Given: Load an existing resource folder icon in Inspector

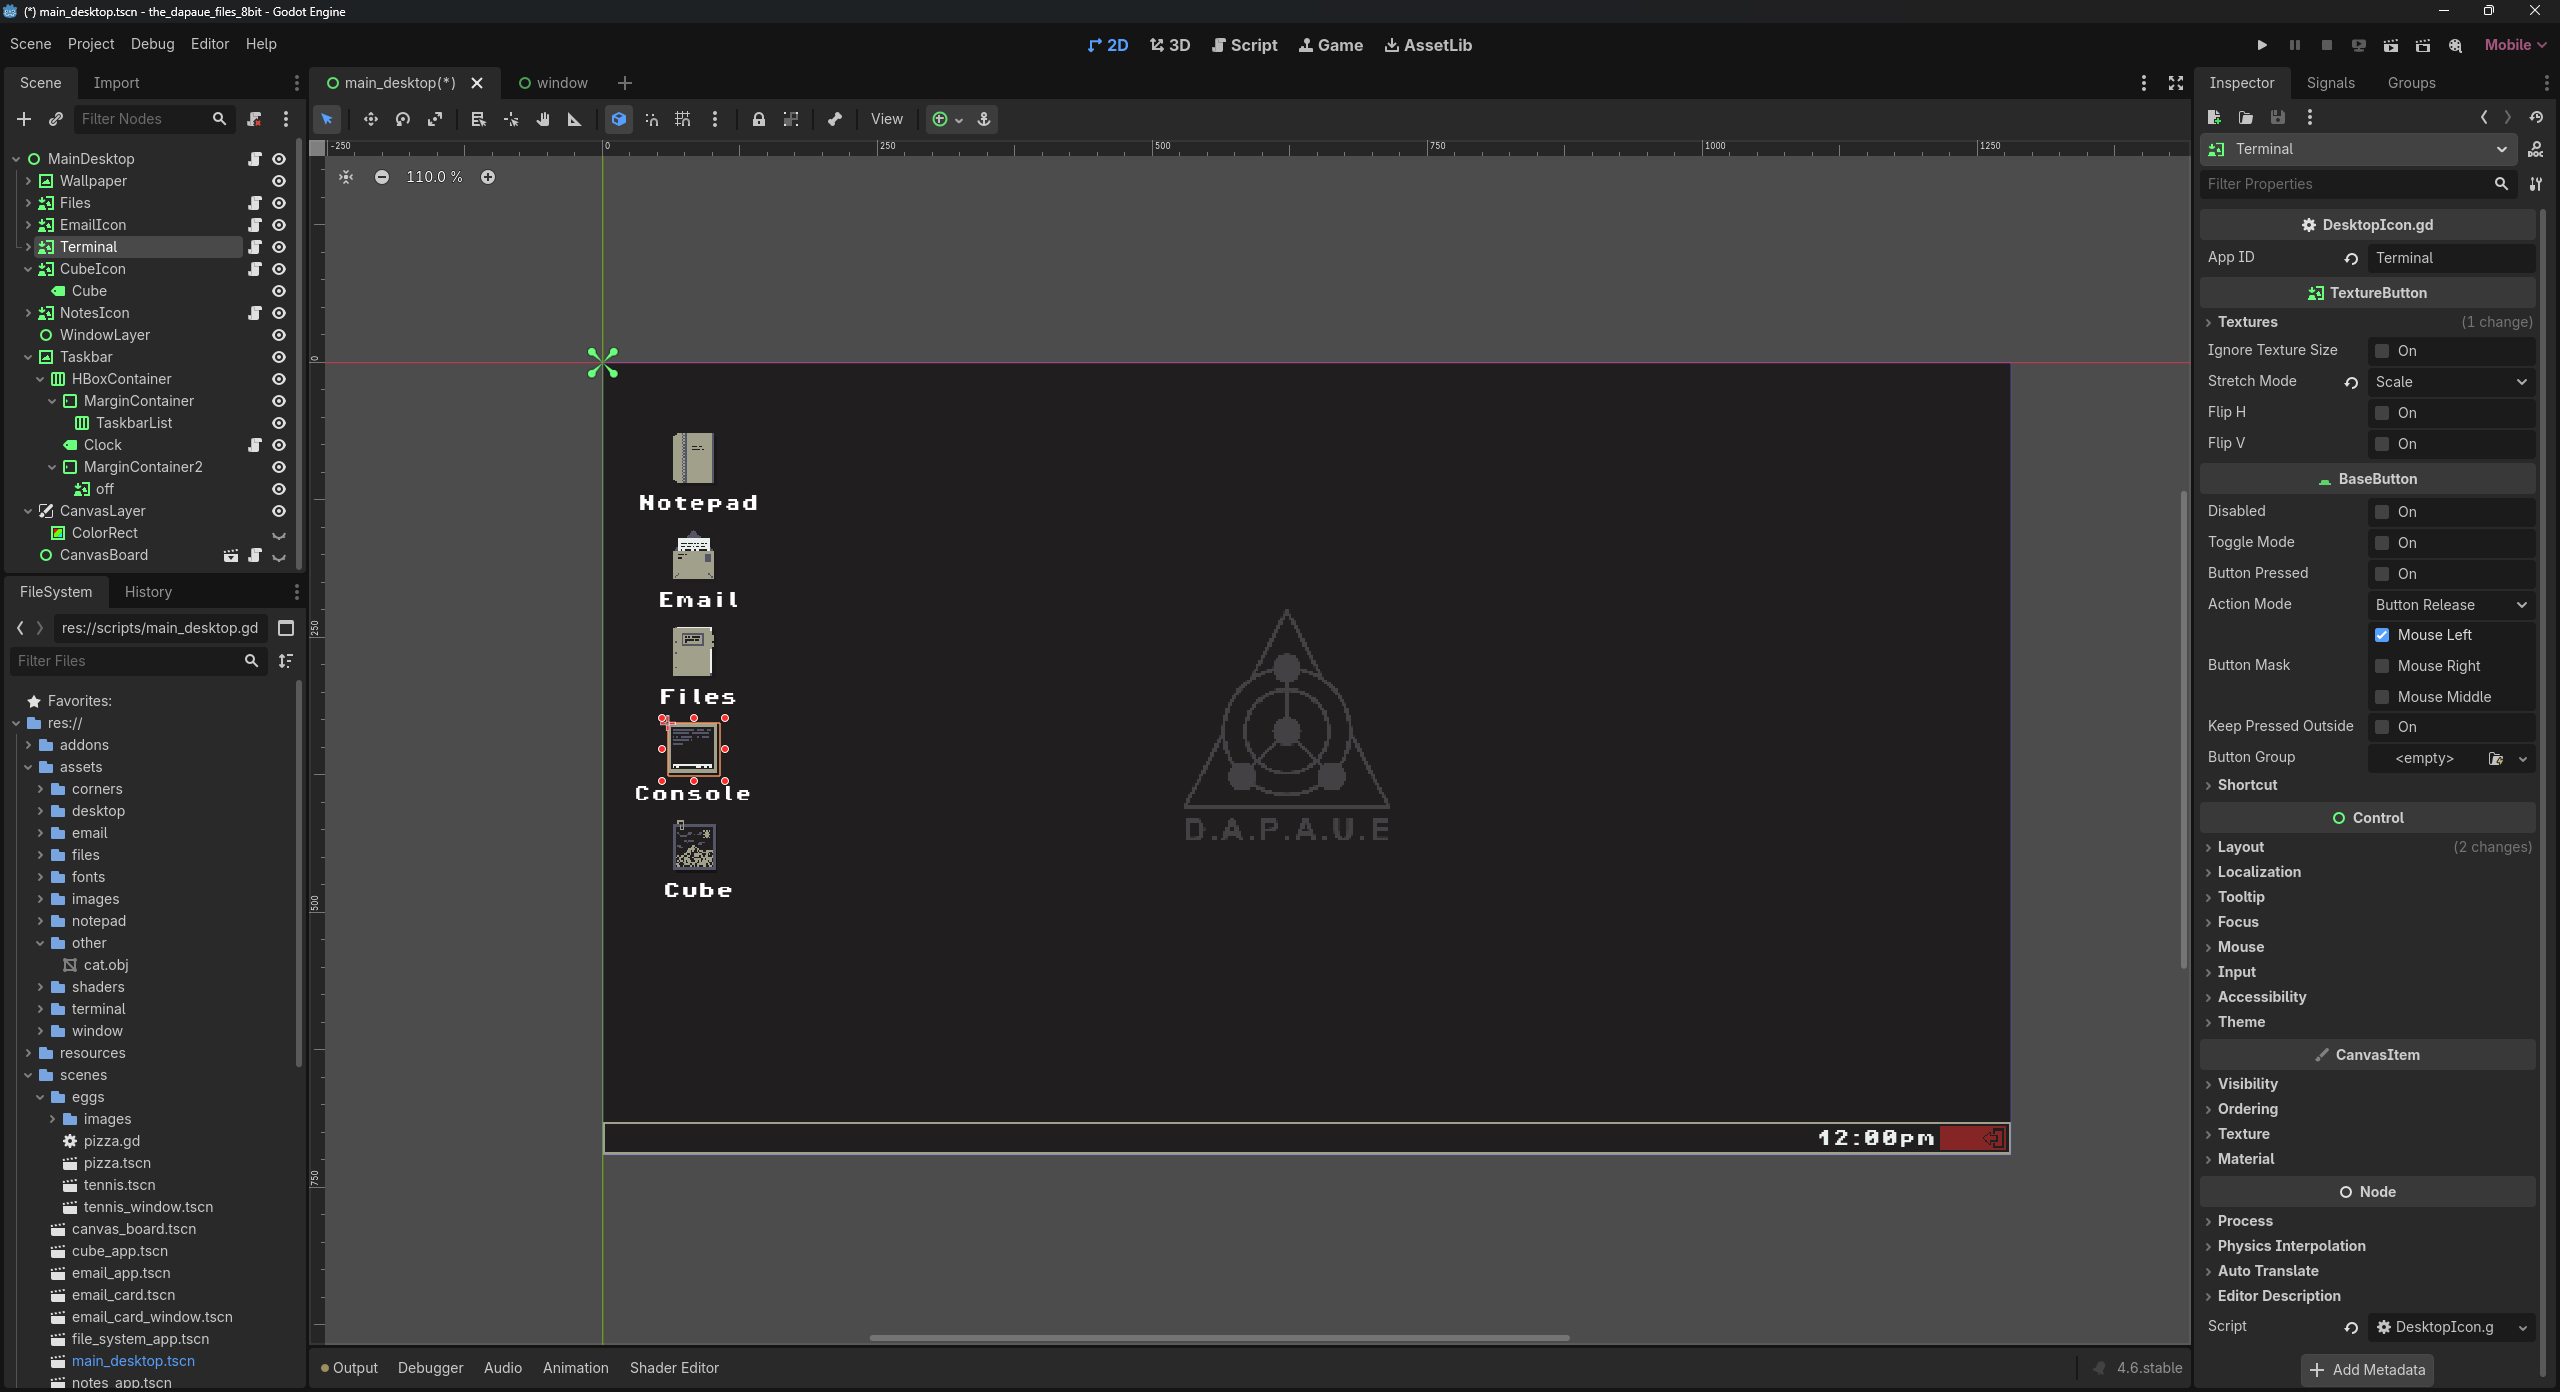Looking at the screenshot, I should tap(2246, 117).
